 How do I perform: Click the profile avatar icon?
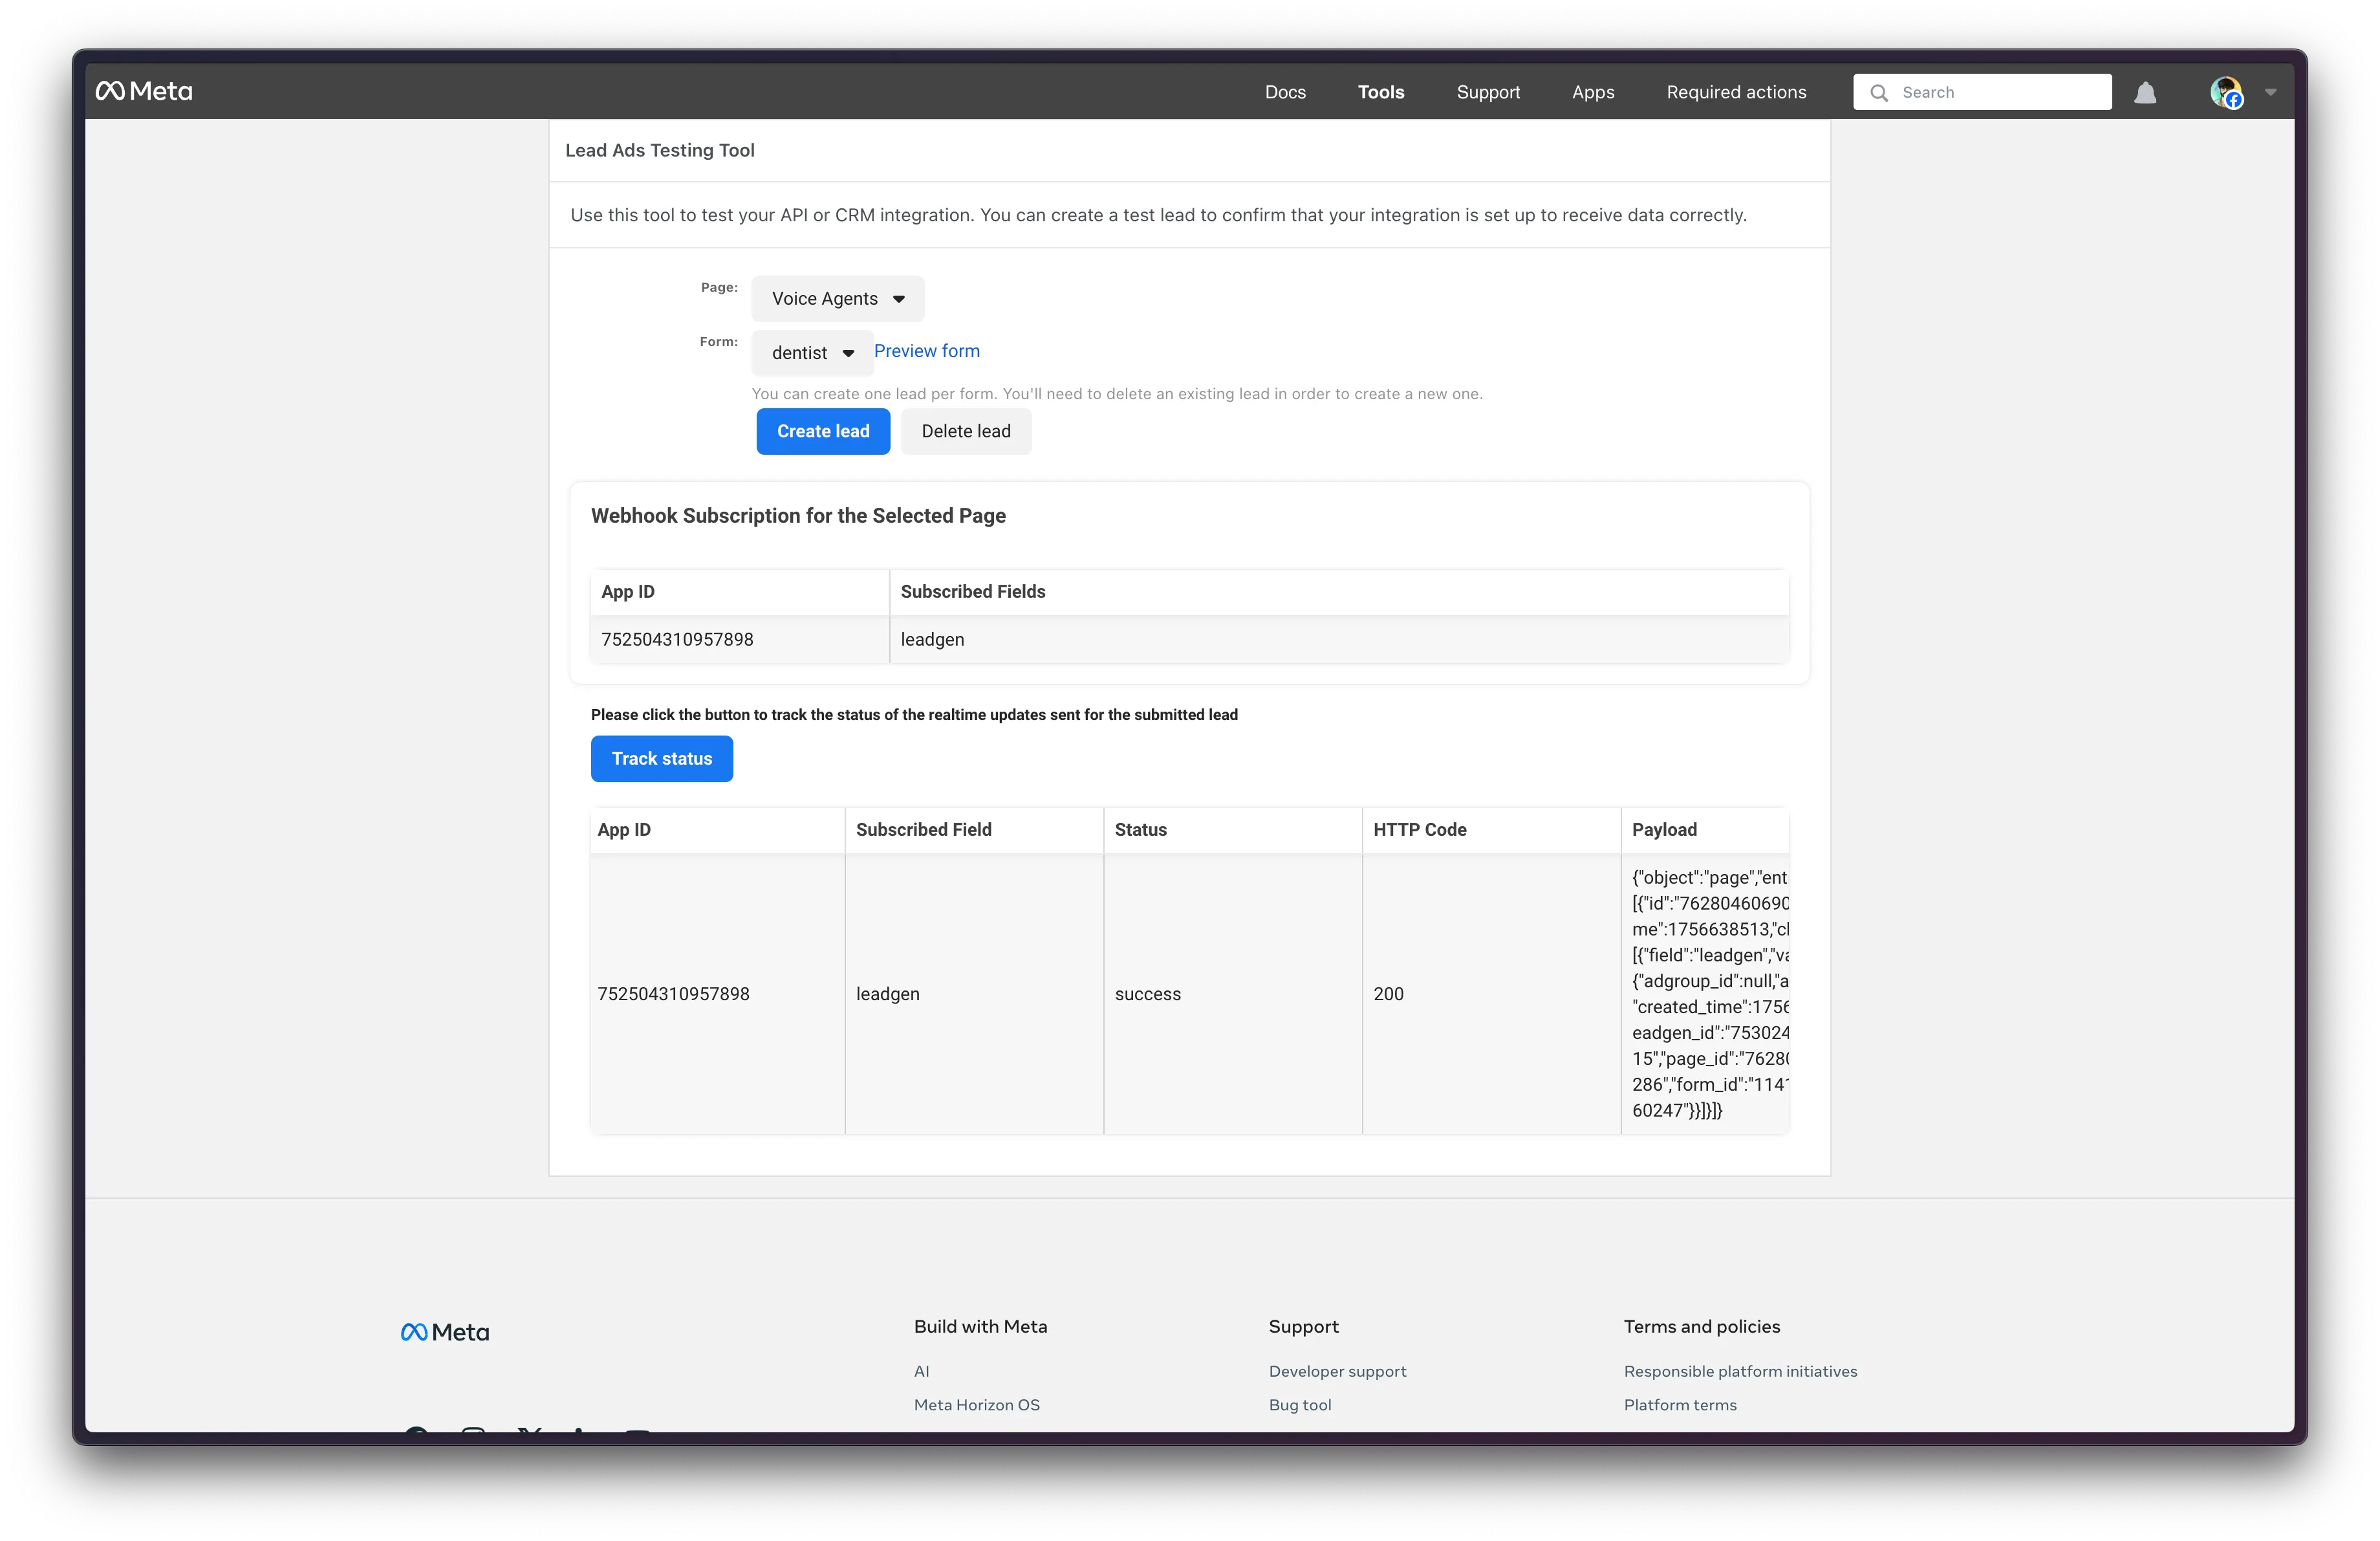[2226, 92]
